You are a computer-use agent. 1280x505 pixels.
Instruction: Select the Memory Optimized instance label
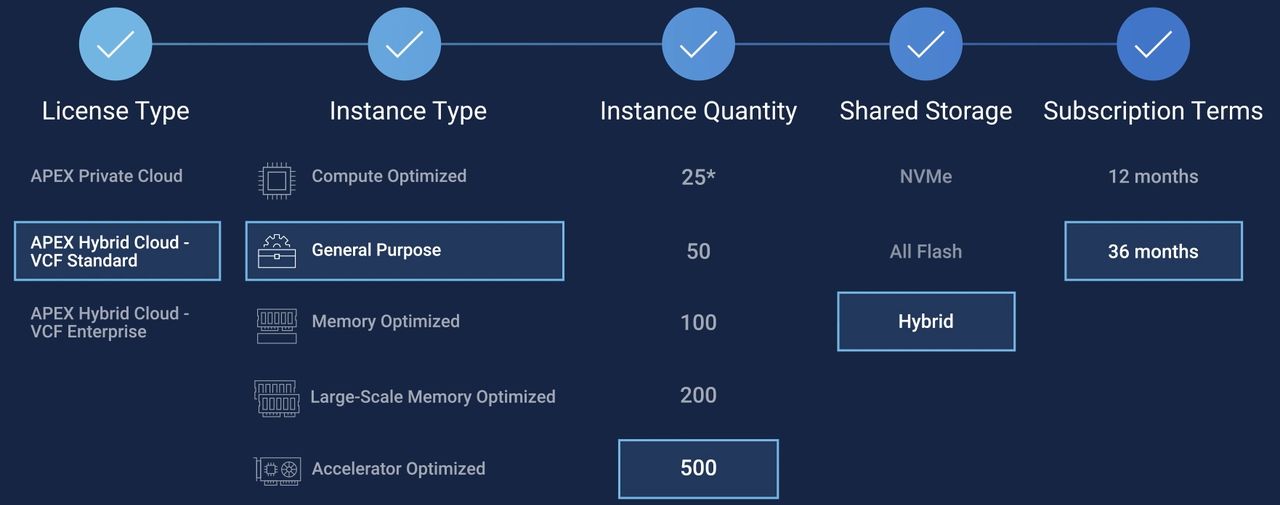(386, 322)
